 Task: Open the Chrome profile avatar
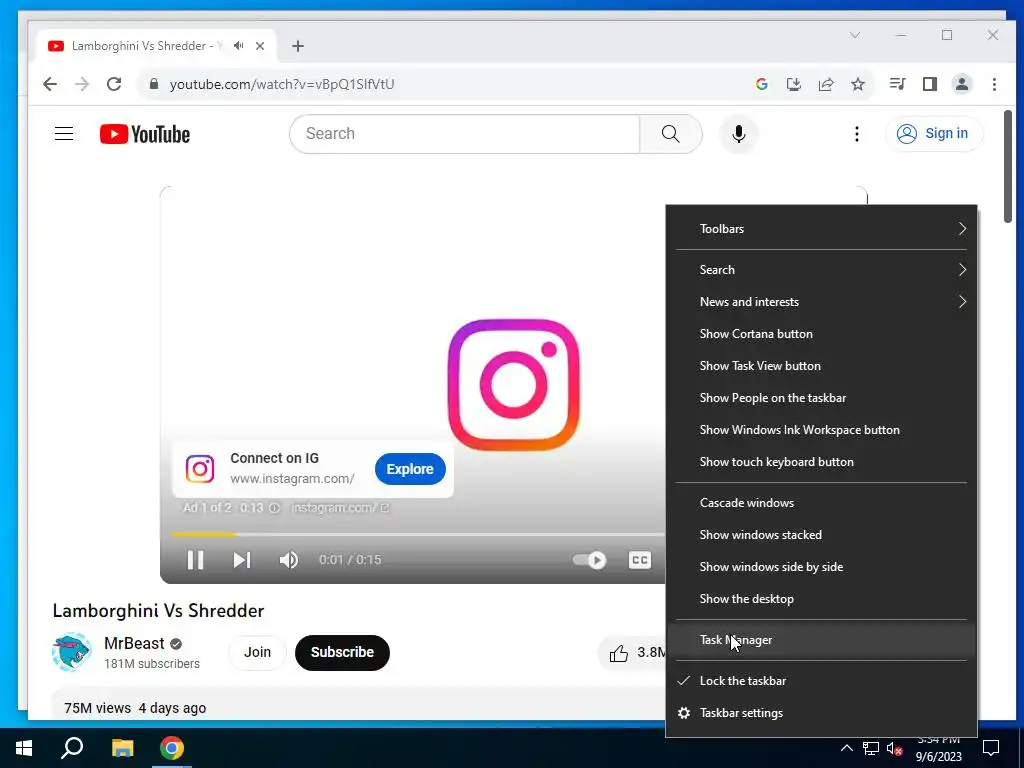tap(962, 84)
